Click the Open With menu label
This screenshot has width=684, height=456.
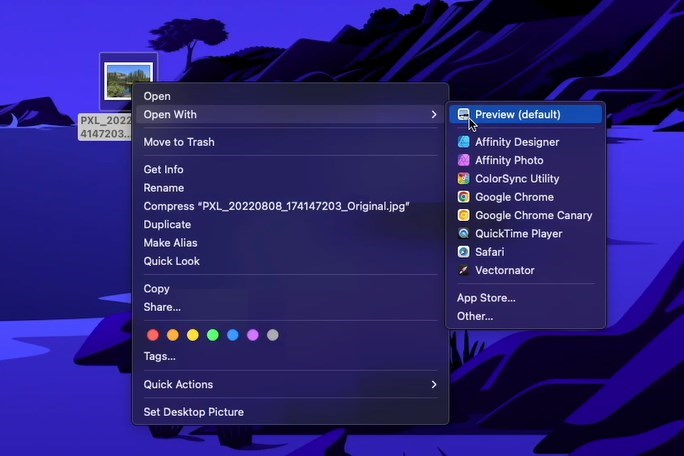pyautogui.click(x=170, y=114)
